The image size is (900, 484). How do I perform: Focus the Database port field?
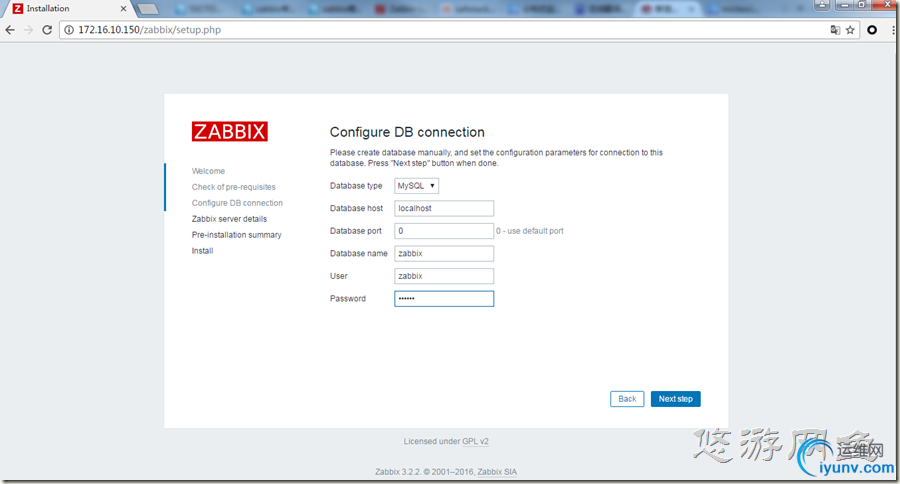[x=444, y=231]
